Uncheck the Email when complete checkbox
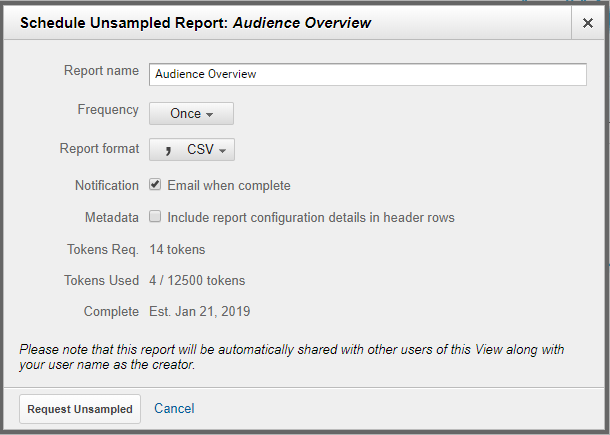The height and width of the screenshot is (435, 610). click(155, 185)
